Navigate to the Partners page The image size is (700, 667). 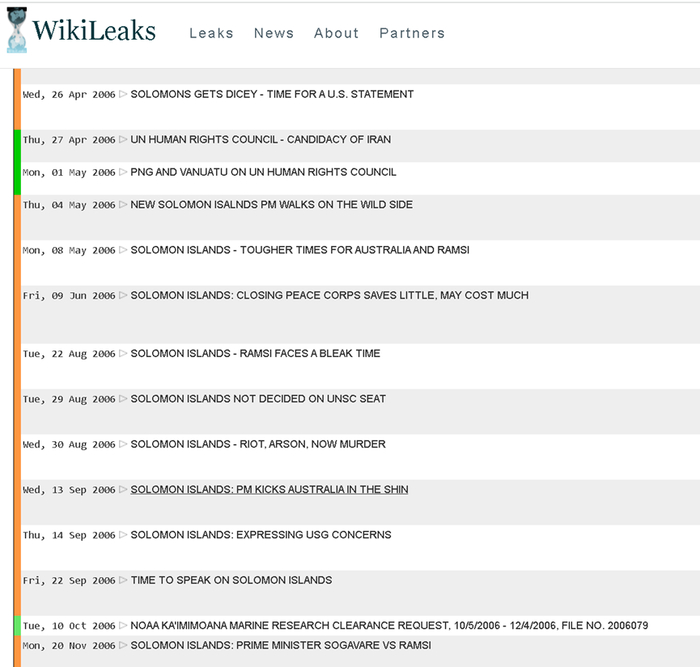412,33
